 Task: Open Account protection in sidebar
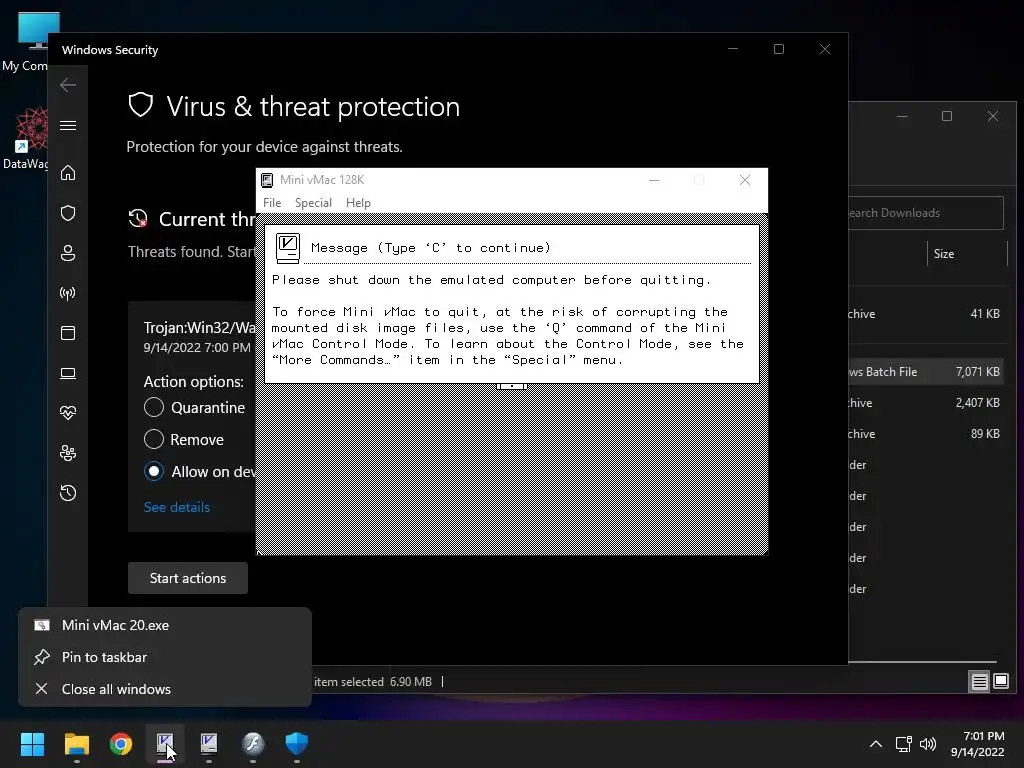68,253
